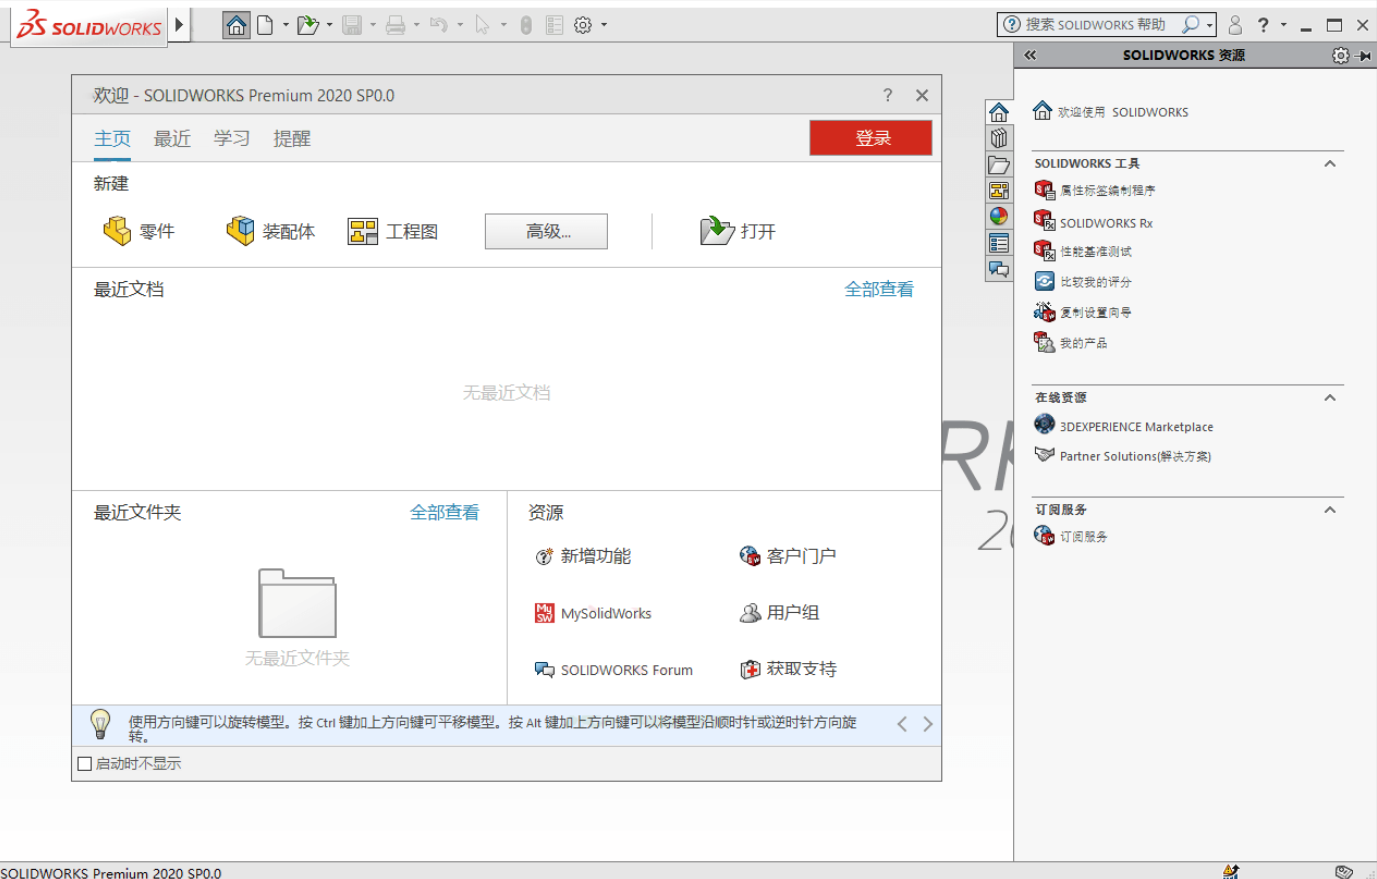Open dropdown arrow next to Open icon
The height and width of the screenshot is (879, 1377).
(x=330, y=25)
